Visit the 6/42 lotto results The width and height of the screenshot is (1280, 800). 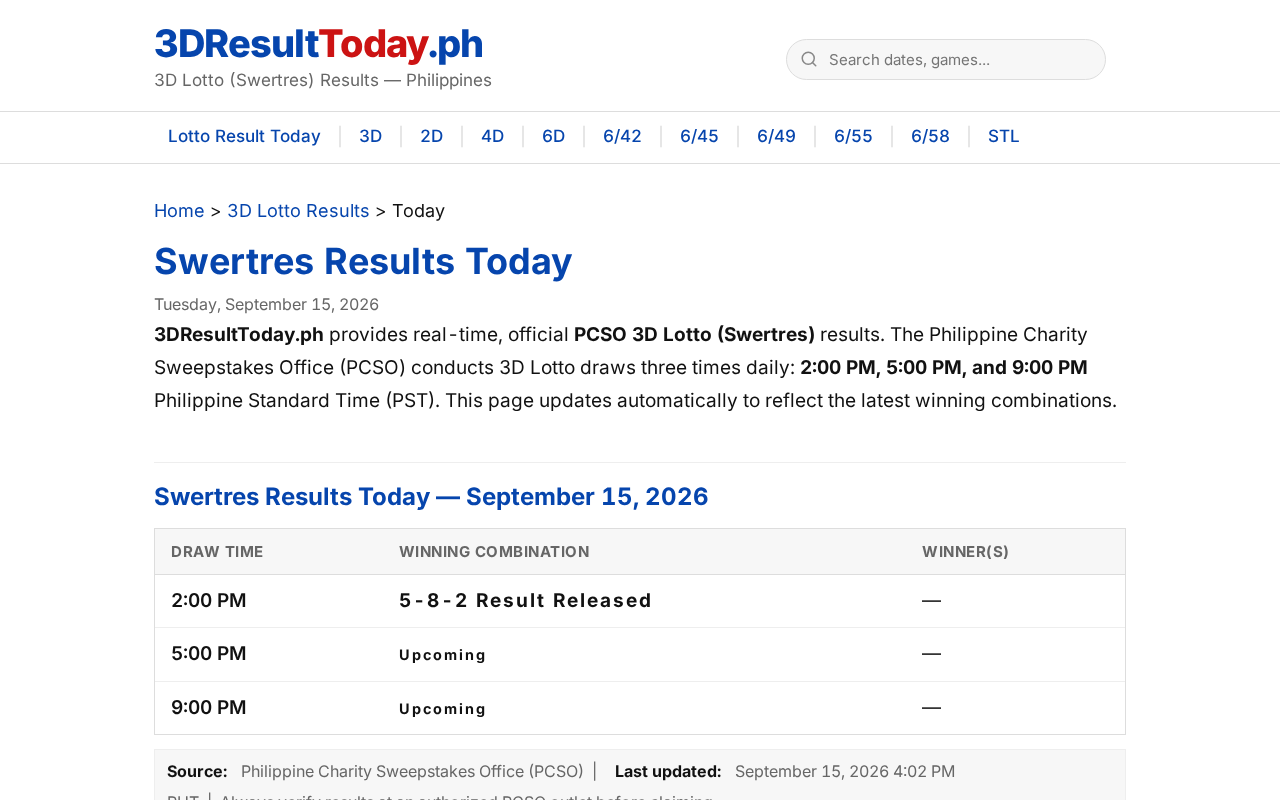[622, 136]
